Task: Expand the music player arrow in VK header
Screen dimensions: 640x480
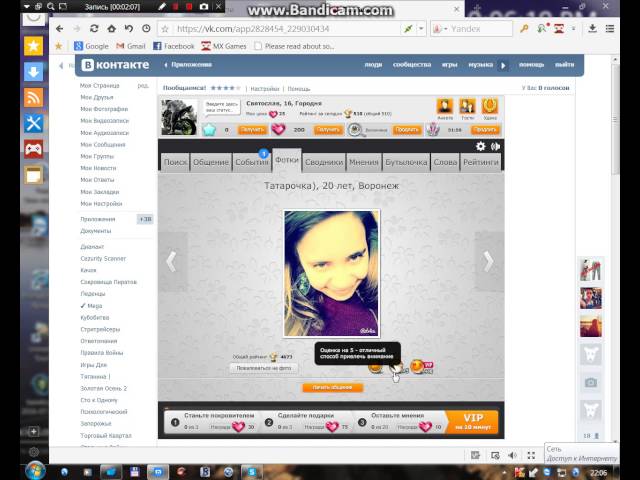Action: pos(503,65)
